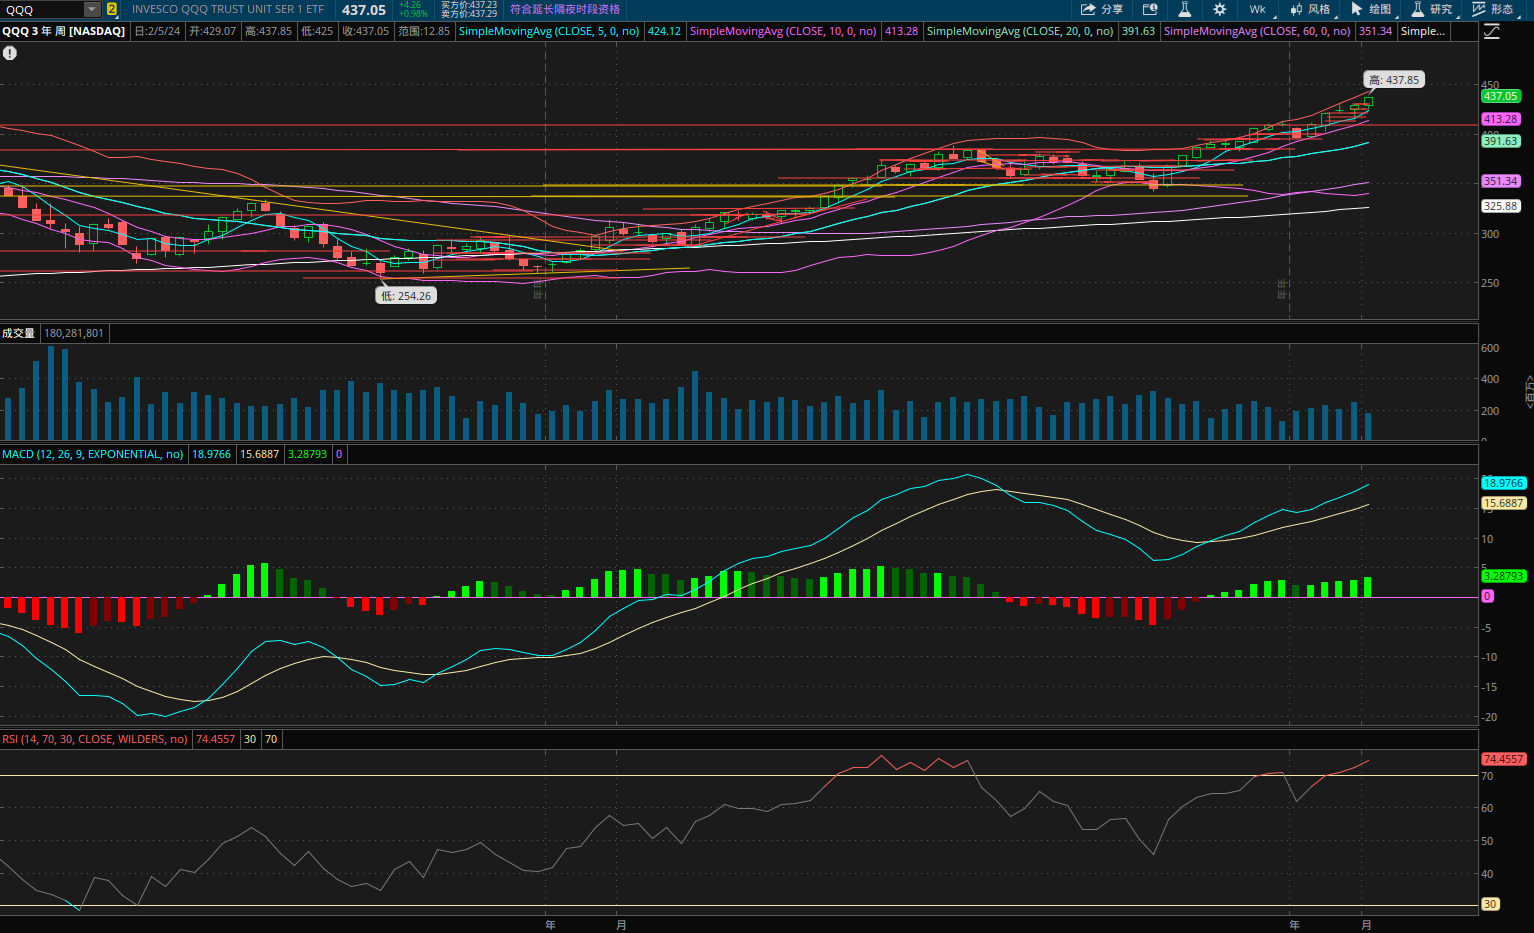Click the extended-hours eligibility link (符合延长隔夜时段资格)

[565, 9]
